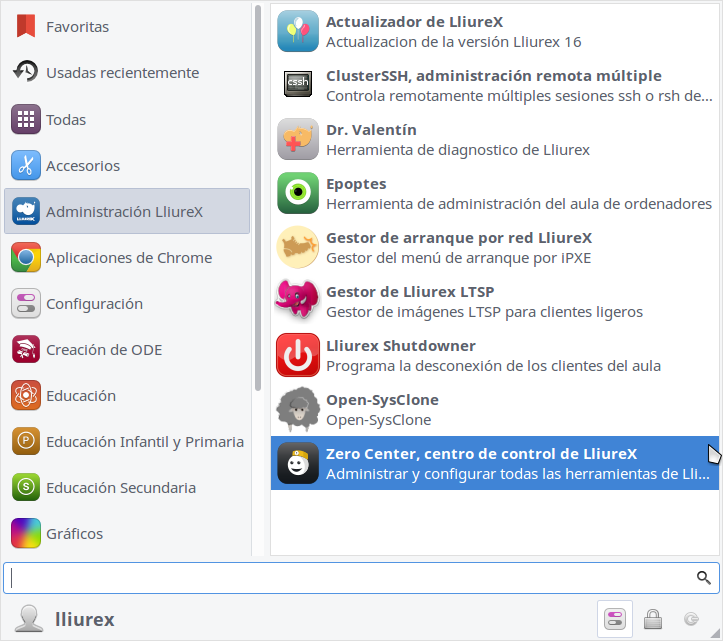Viewport: 723px width, 641px height.
Task: Open Aplicaciones de Chrome category
Action: click(127, 257)
